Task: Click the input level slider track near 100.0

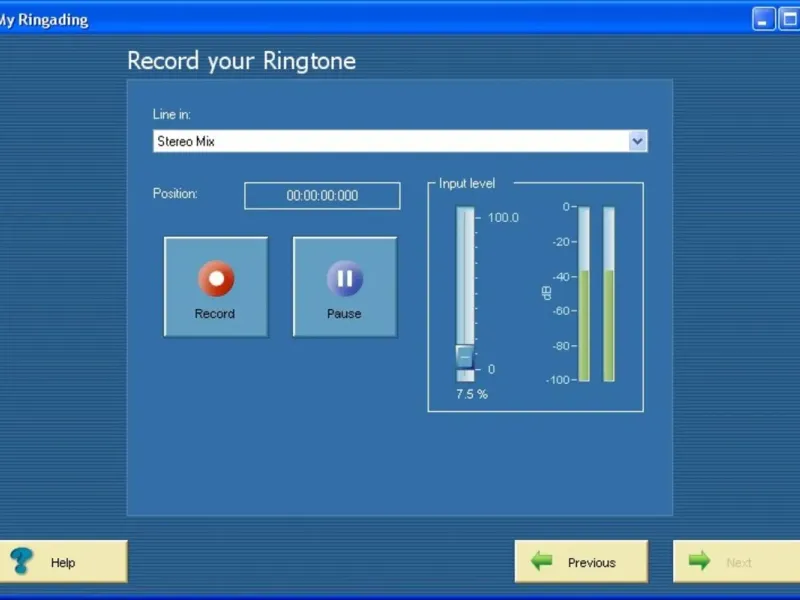Action: point(465,218)
